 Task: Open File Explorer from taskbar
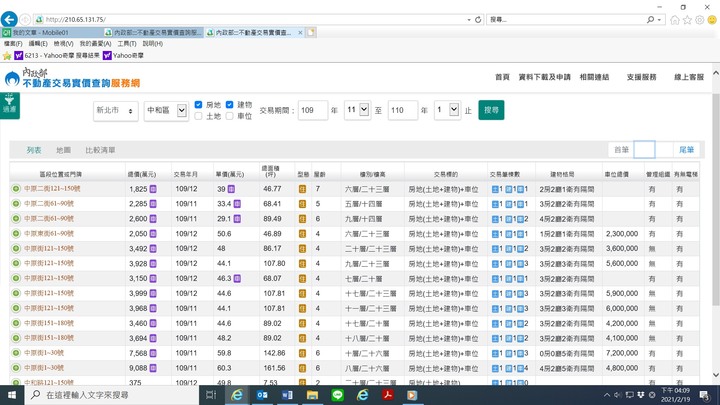pos(312,395)
